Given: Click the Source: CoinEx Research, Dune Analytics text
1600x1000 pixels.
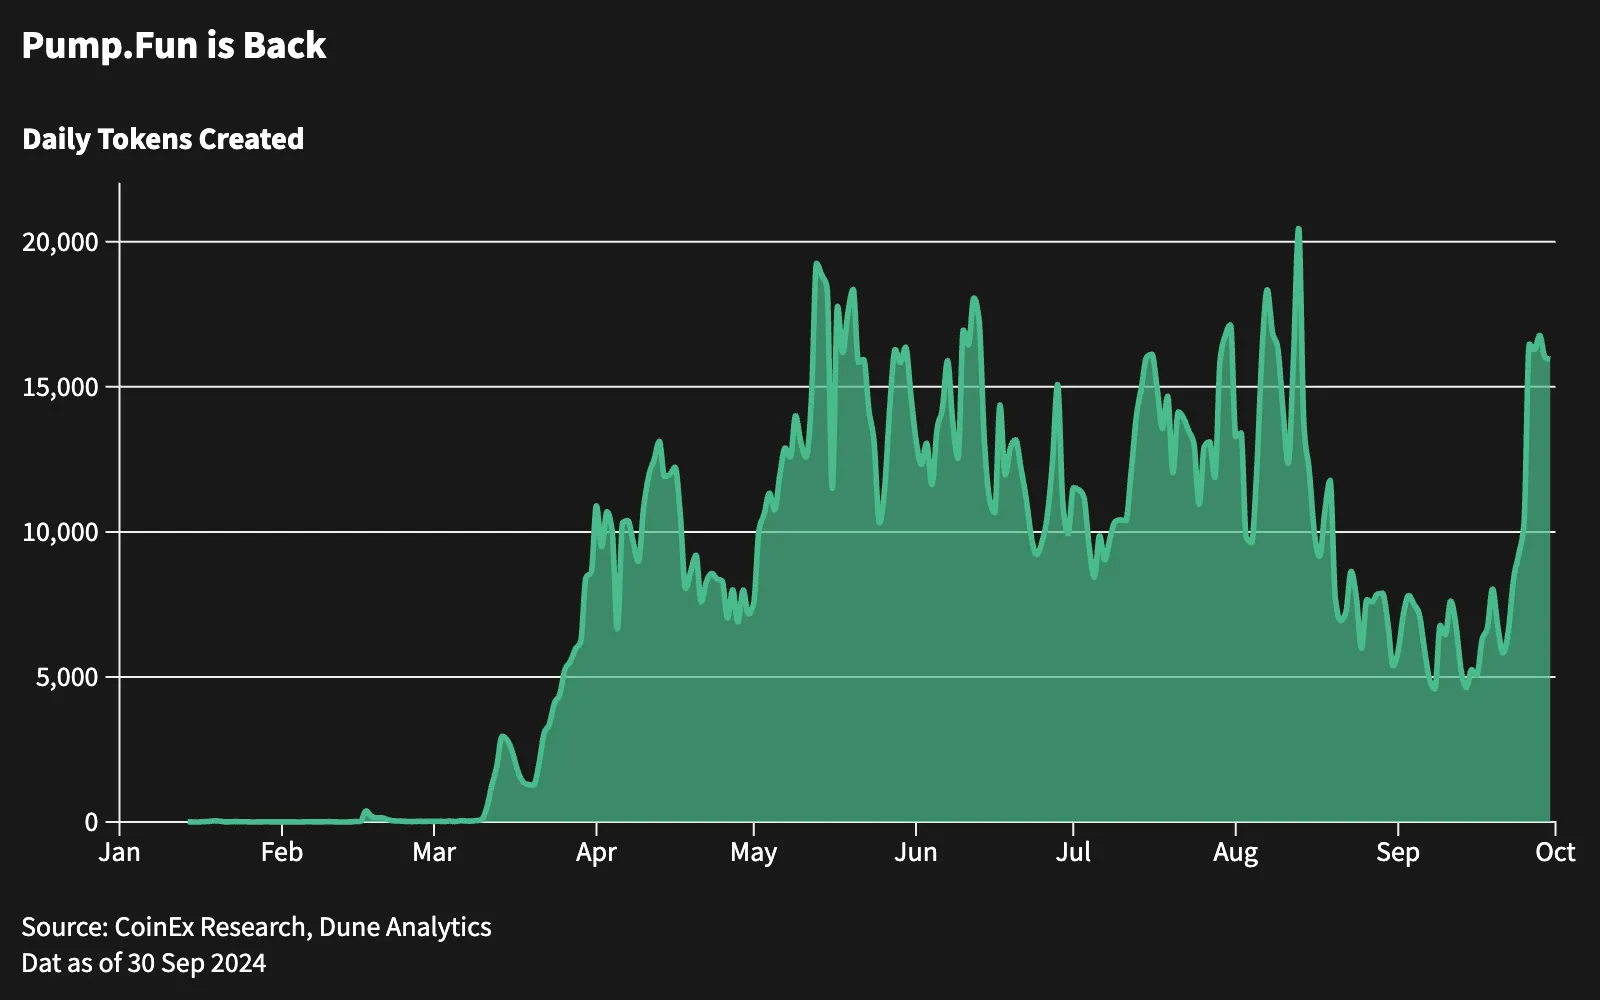Looking at the screenshot, I should [x=256, y=927].
